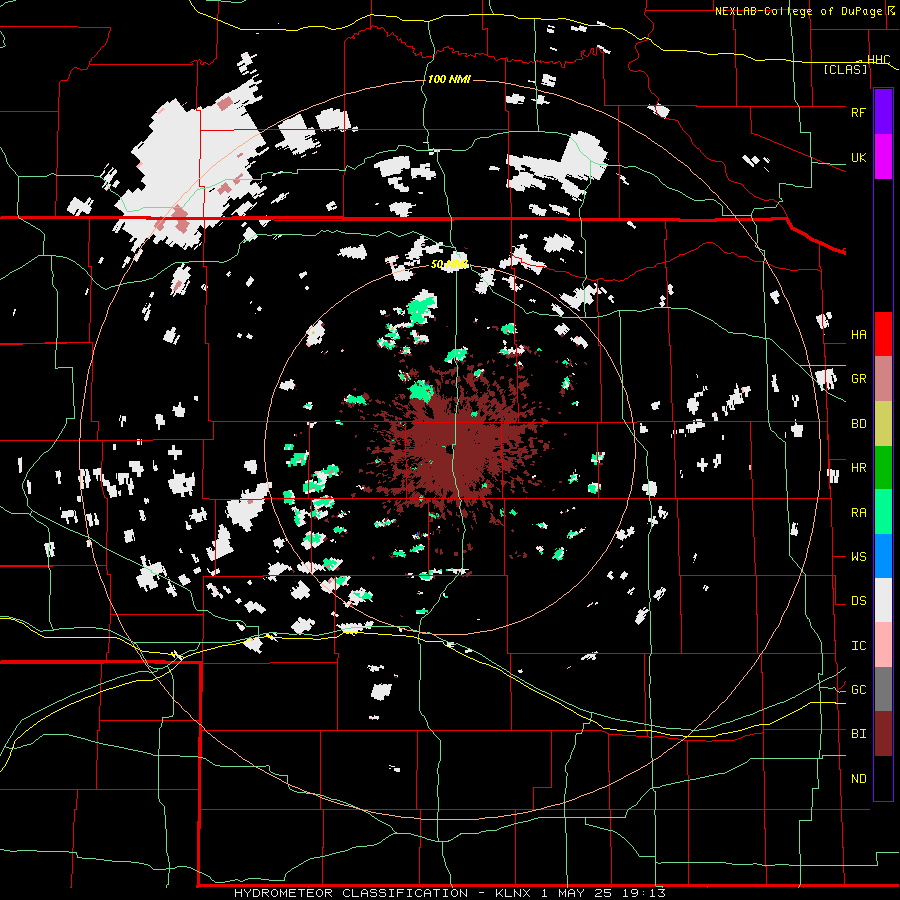900x900 pixels.
Task: Select the BD yellow legend swatch
Action: (883, 423)
